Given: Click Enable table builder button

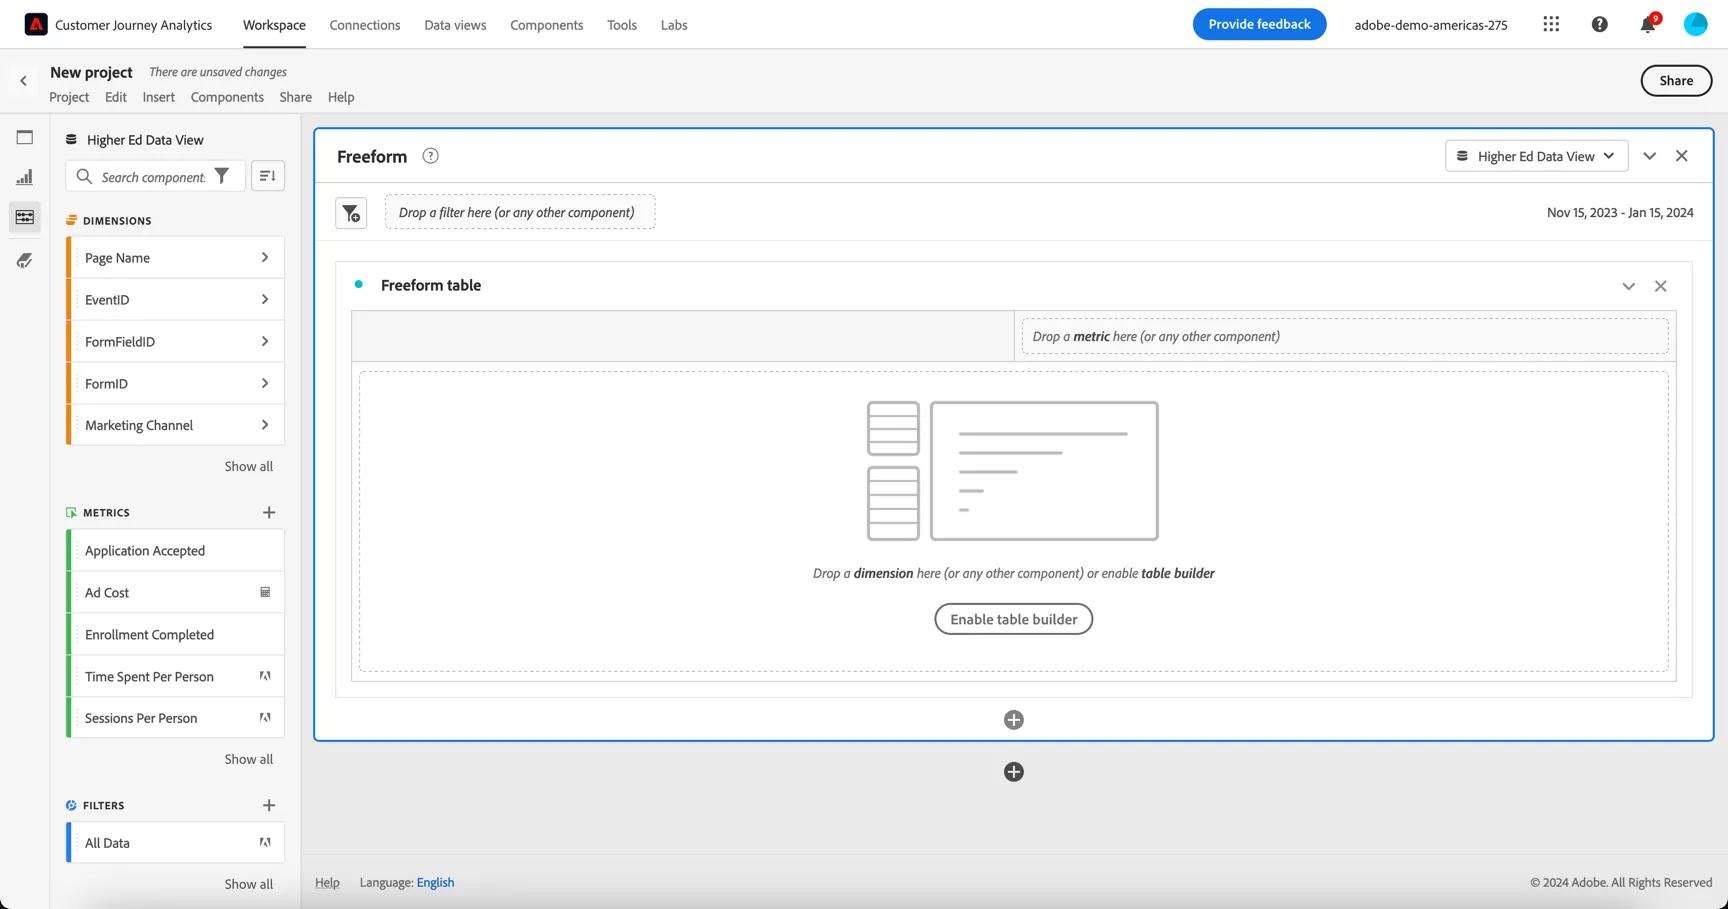Looking at the screenshot, I should [x=1014, y=619].
